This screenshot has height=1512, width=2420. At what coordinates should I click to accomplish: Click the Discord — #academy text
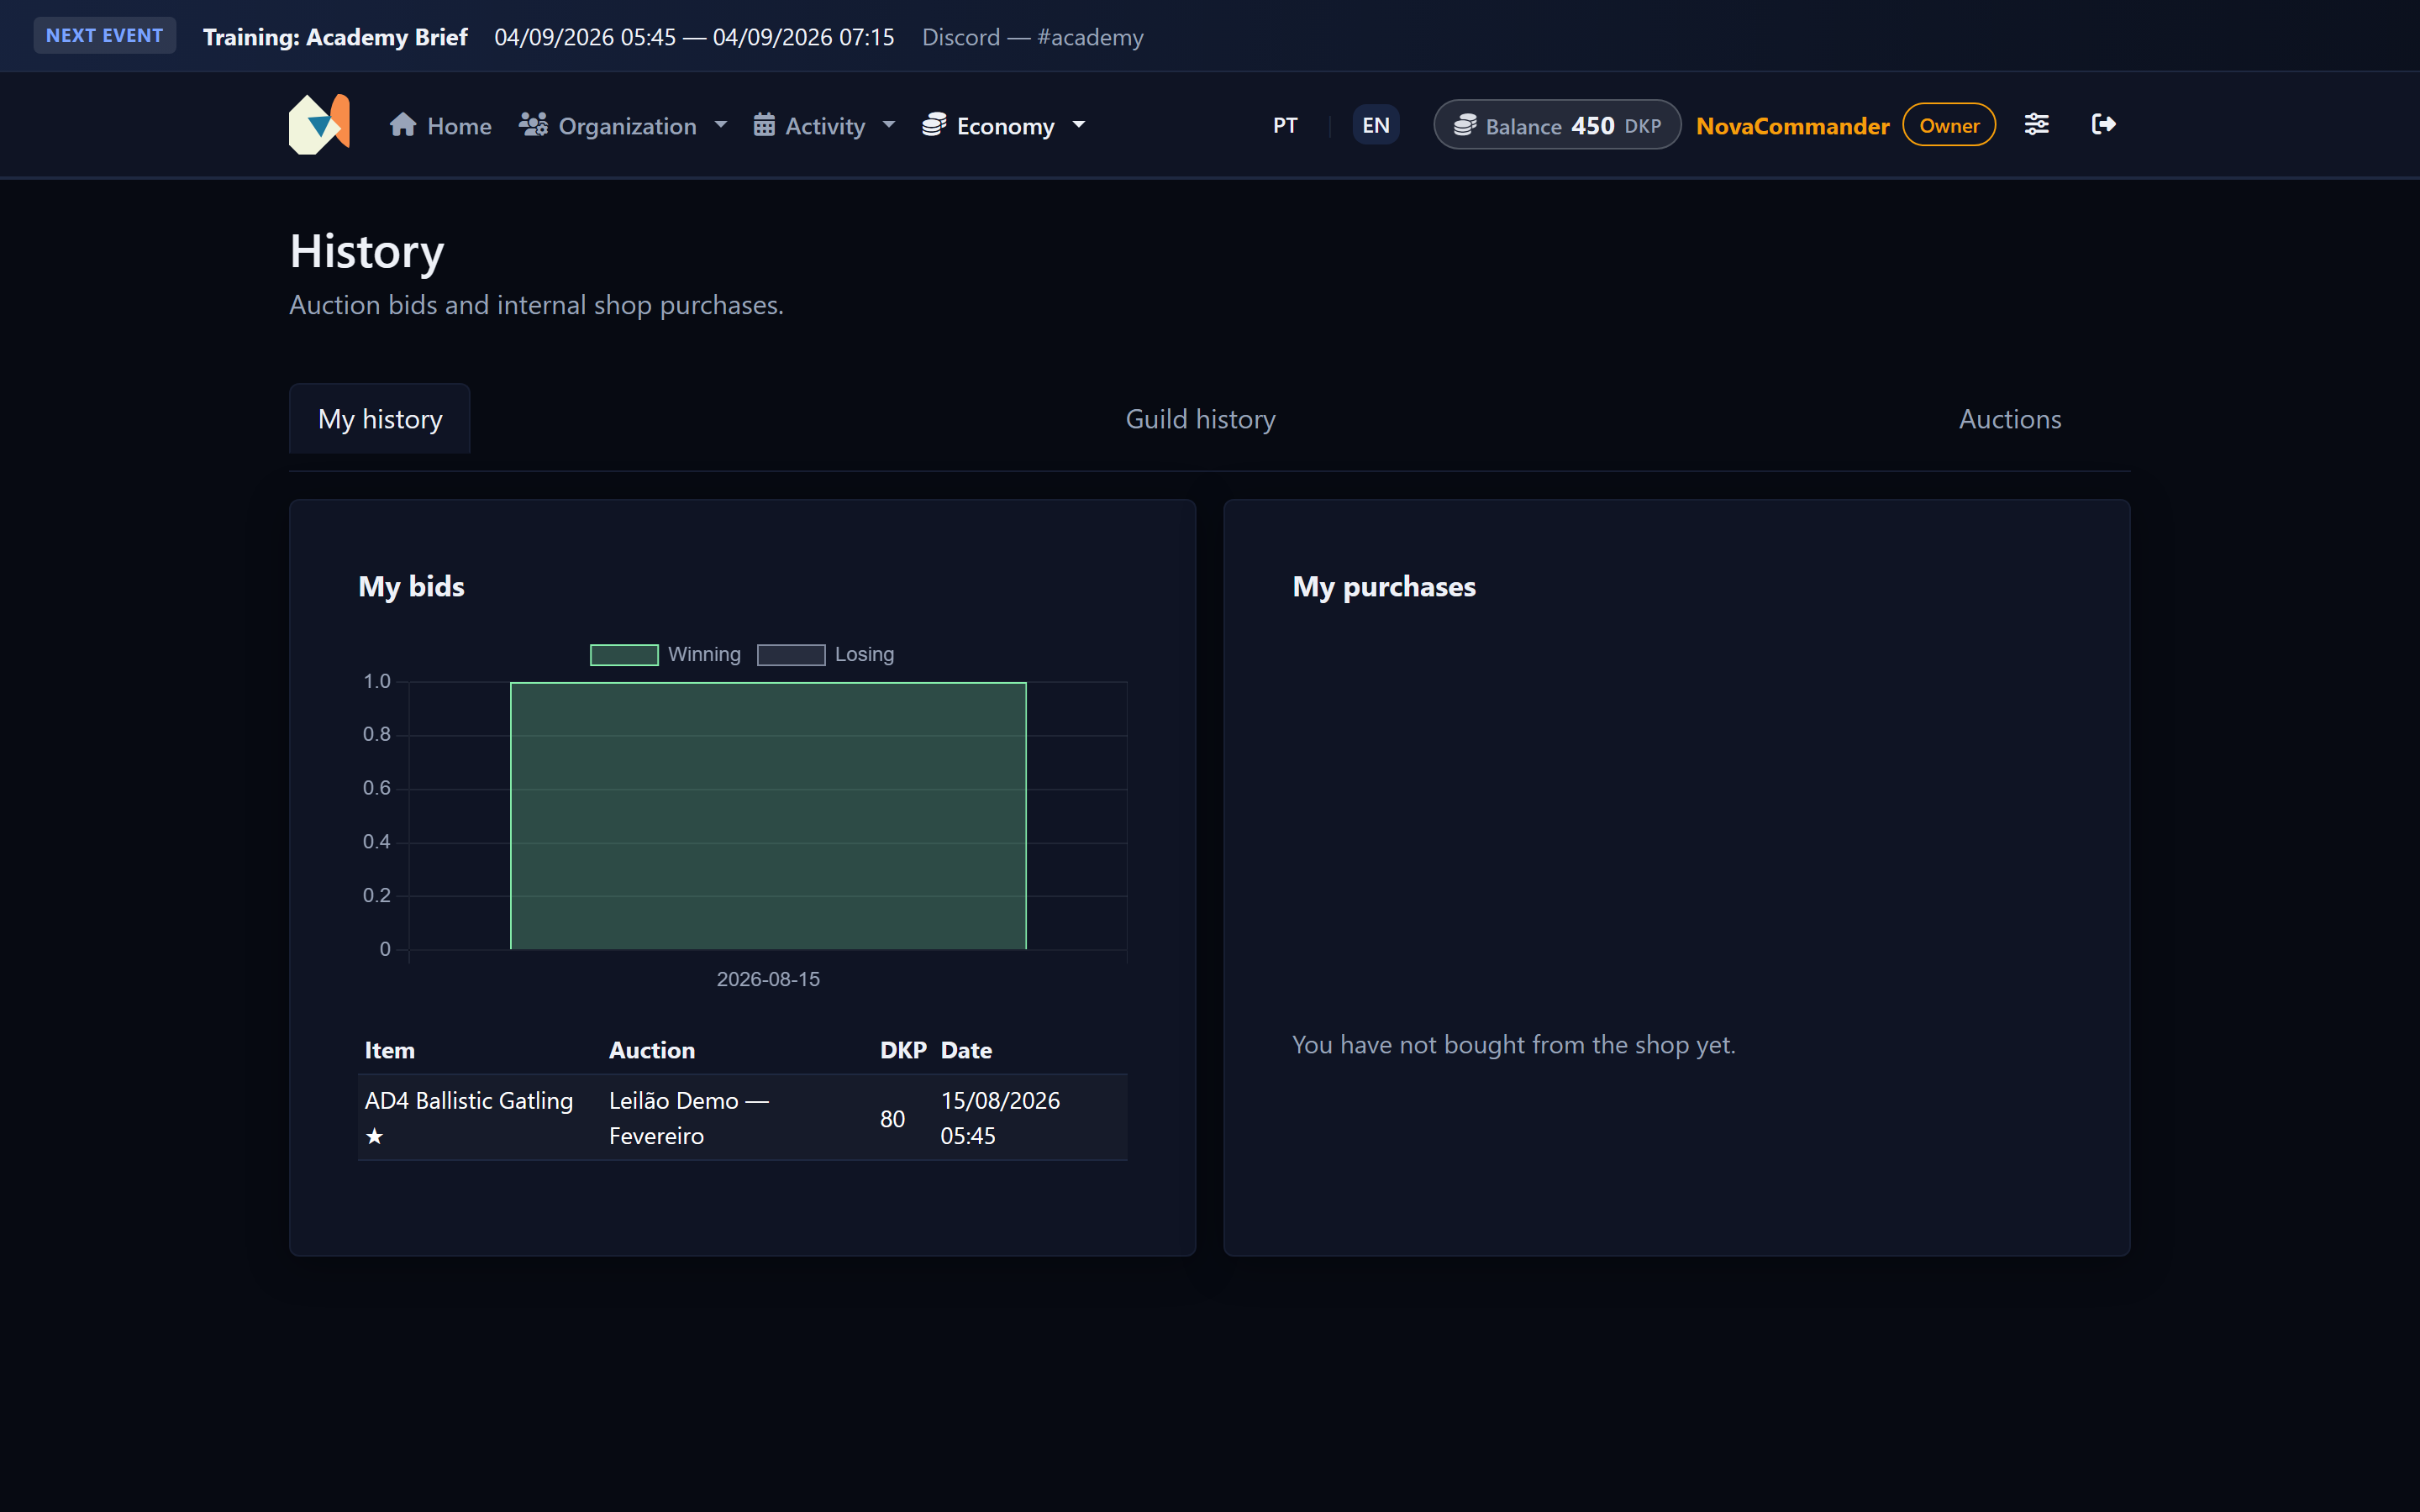1033,37
